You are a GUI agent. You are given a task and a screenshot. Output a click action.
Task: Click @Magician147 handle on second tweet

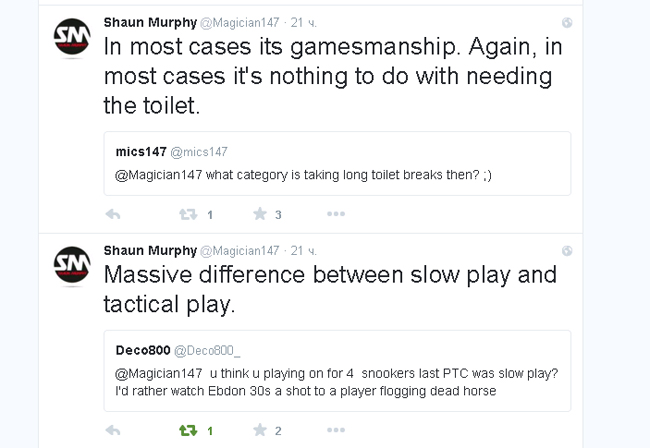tap(240, 250)
